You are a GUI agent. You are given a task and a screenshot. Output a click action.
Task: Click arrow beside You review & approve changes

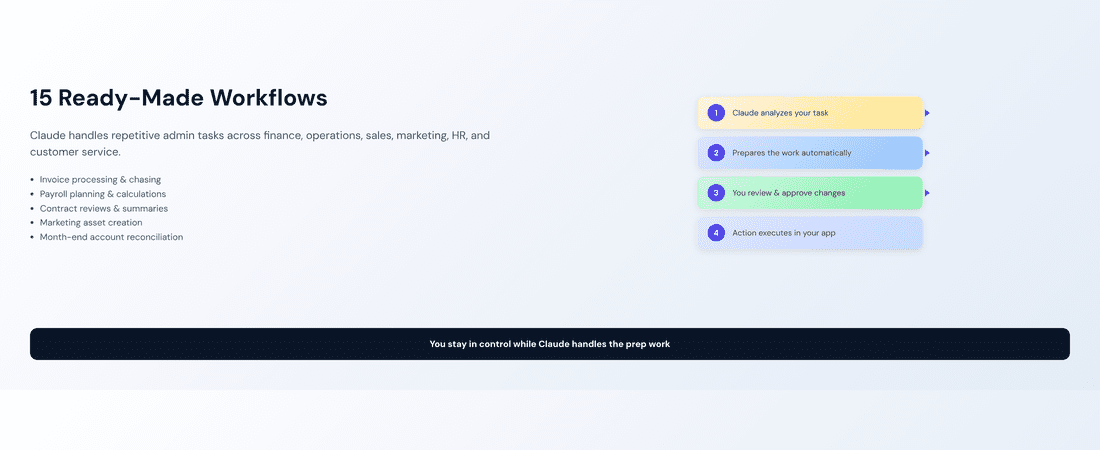click(927, 192)
